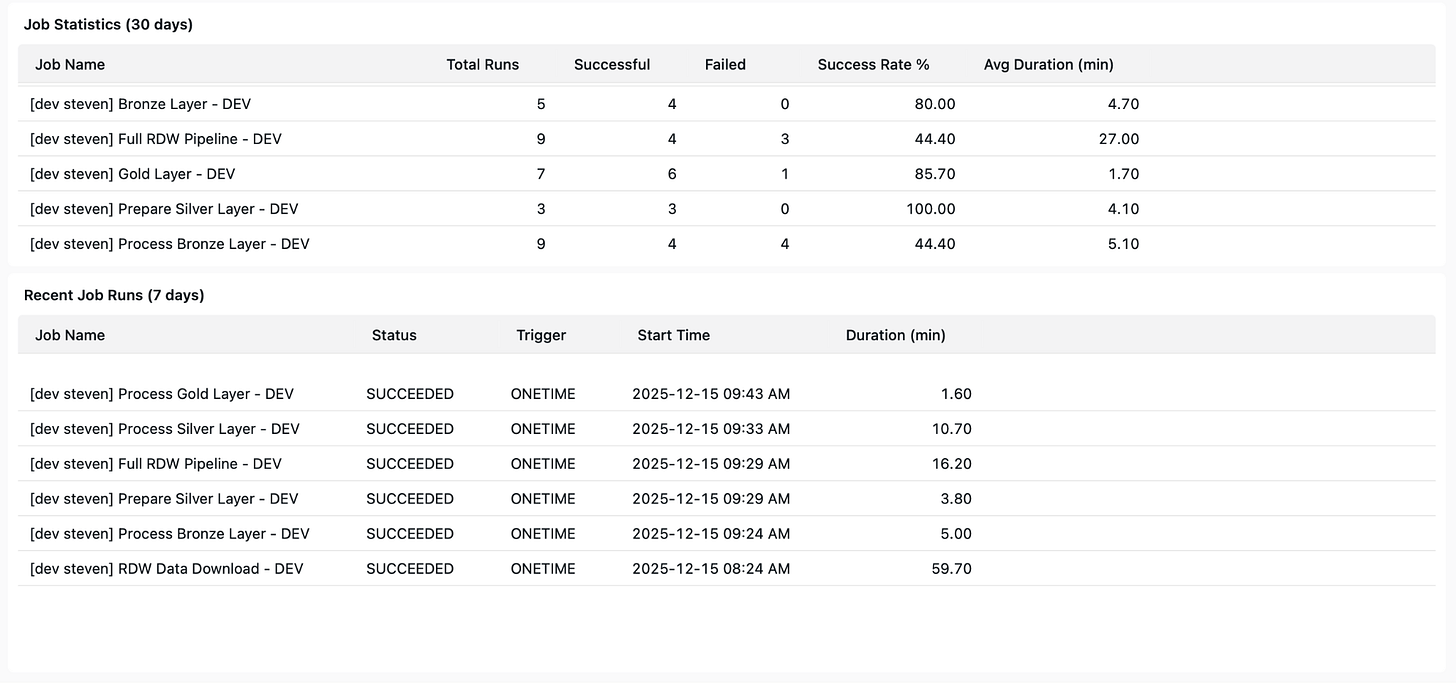The height and width of the screenshot is (683, 1456).
Task: Click start time 2025-12-15 09:24 AM
Action: click(711, 534)
